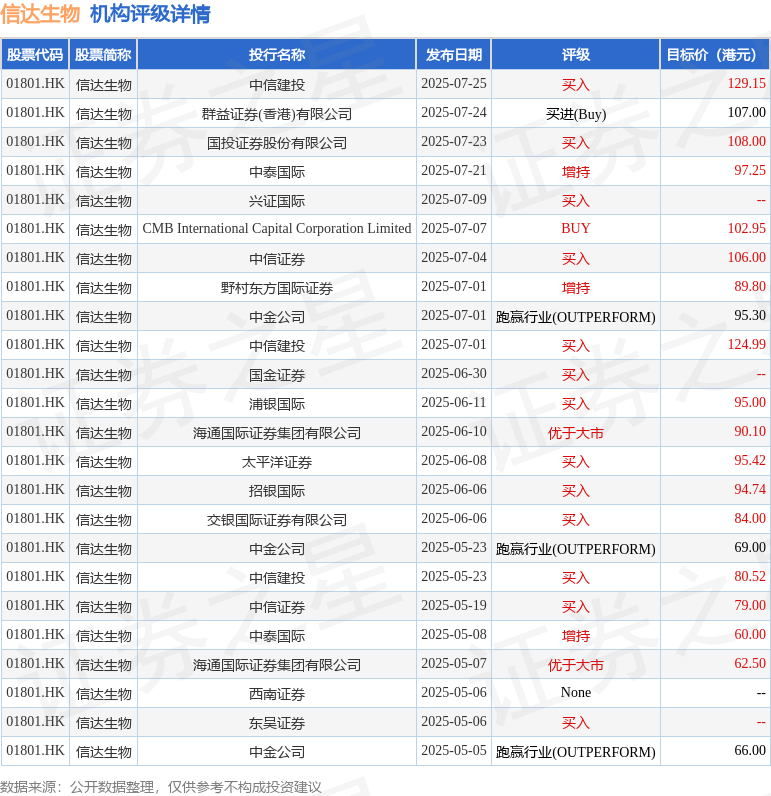Click target price 69.00

click(750, 547)
